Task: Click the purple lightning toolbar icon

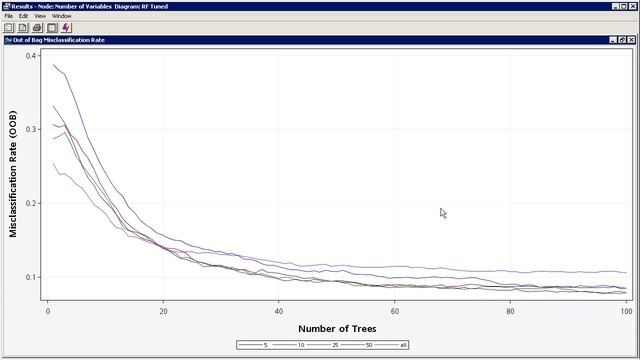Action: point(66,28)
